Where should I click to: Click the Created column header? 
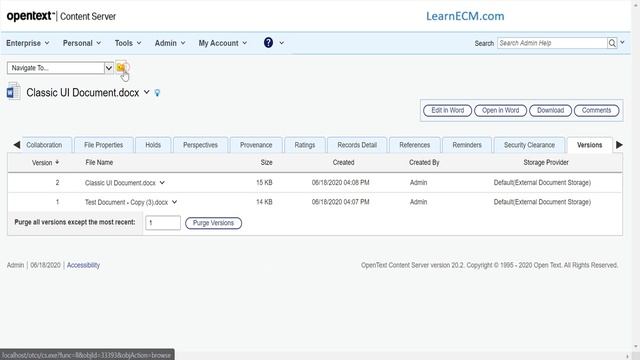click(x=343, y=162)
